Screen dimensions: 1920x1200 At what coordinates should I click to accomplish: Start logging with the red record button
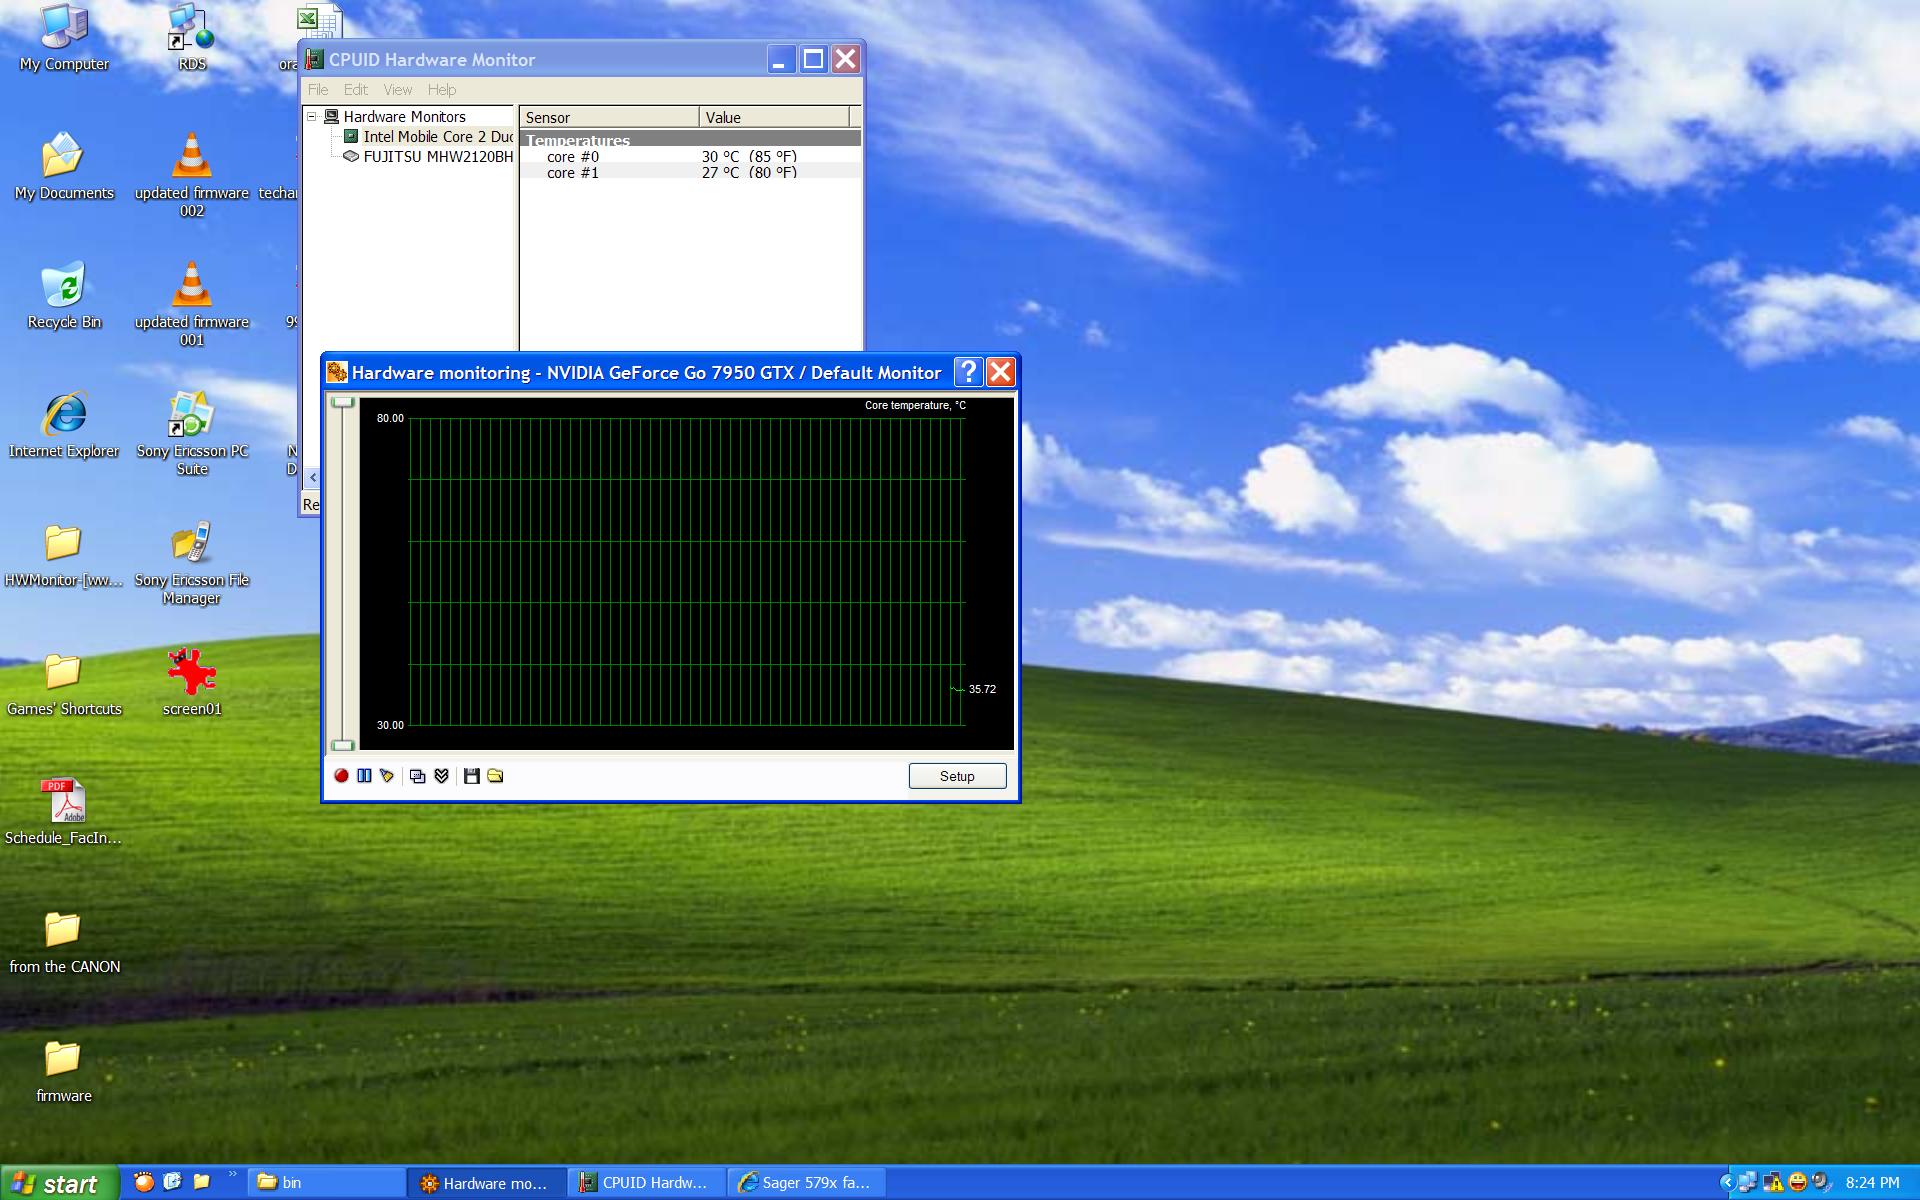341,776
